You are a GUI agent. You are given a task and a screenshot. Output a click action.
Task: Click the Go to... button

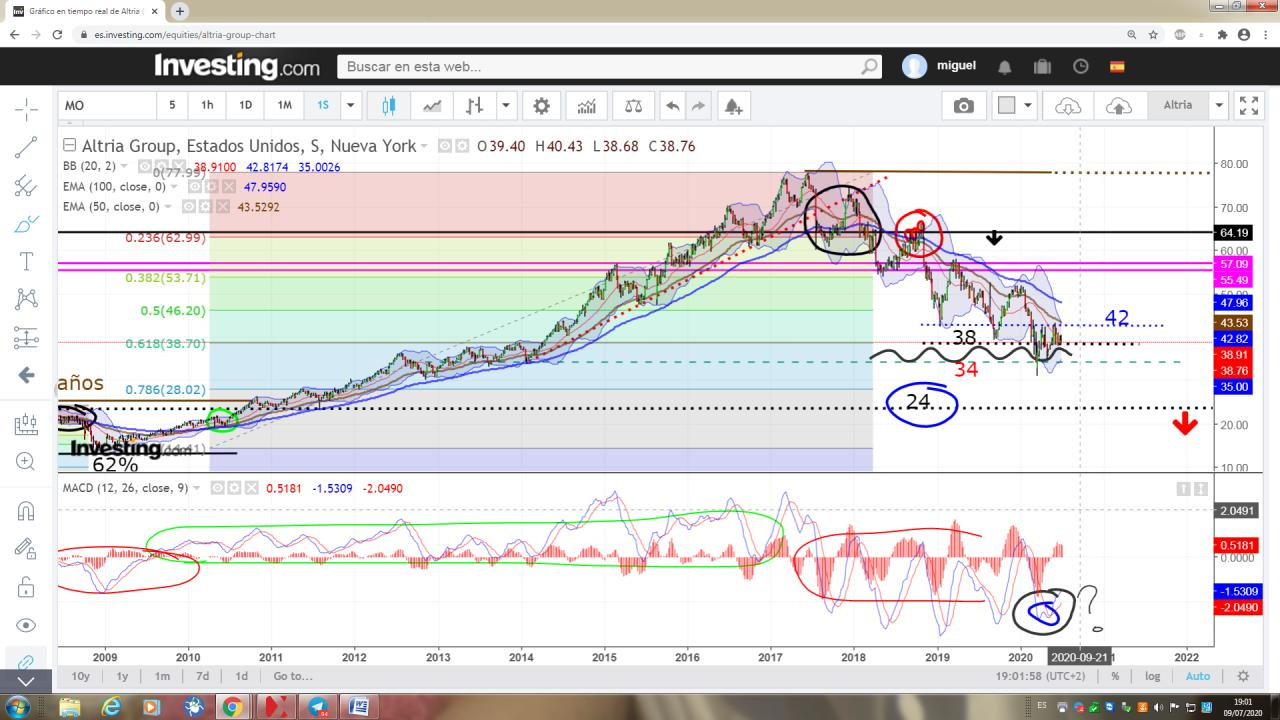294,676
